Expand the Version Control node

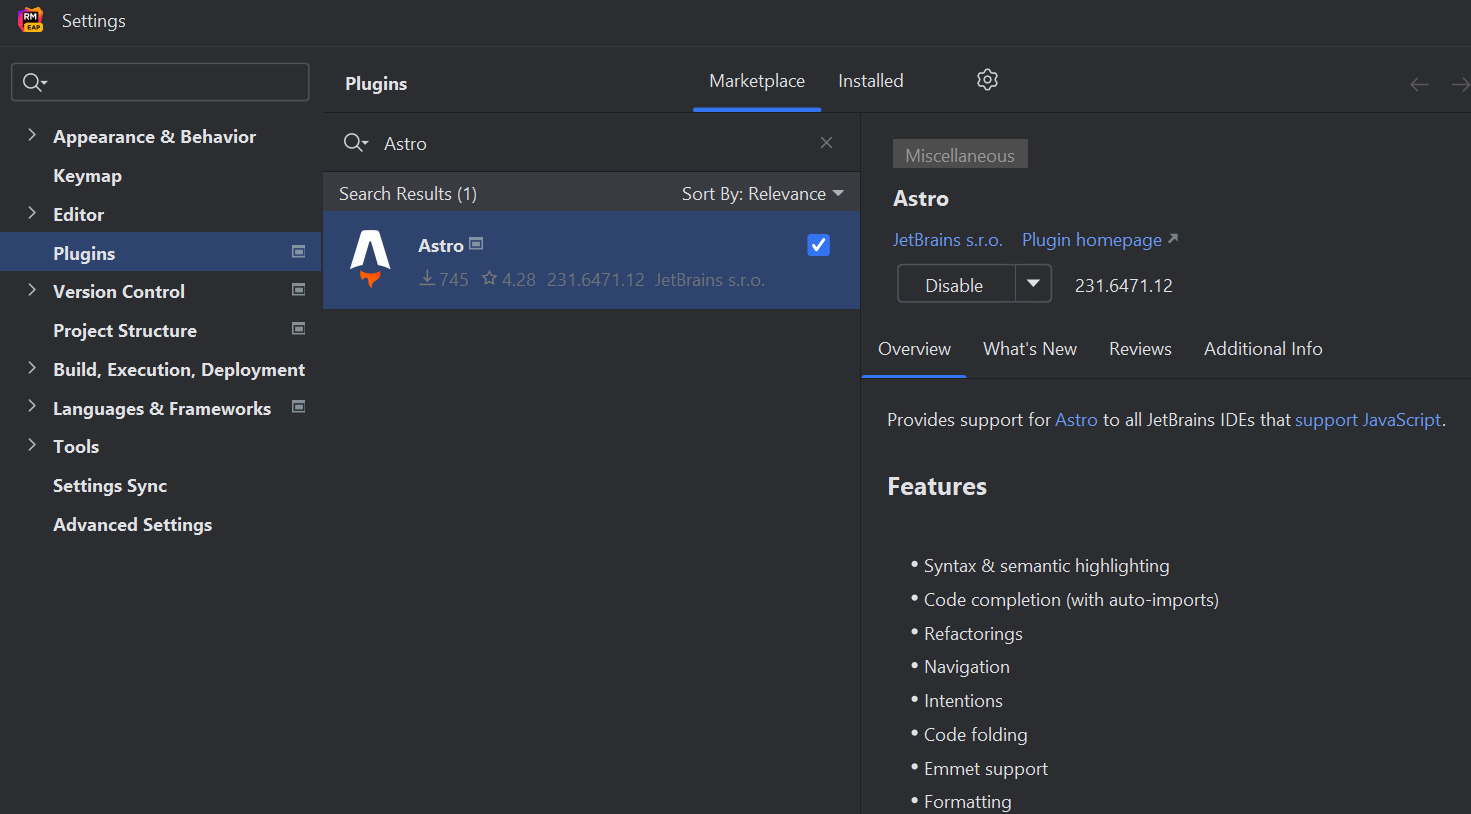point(32,290)
